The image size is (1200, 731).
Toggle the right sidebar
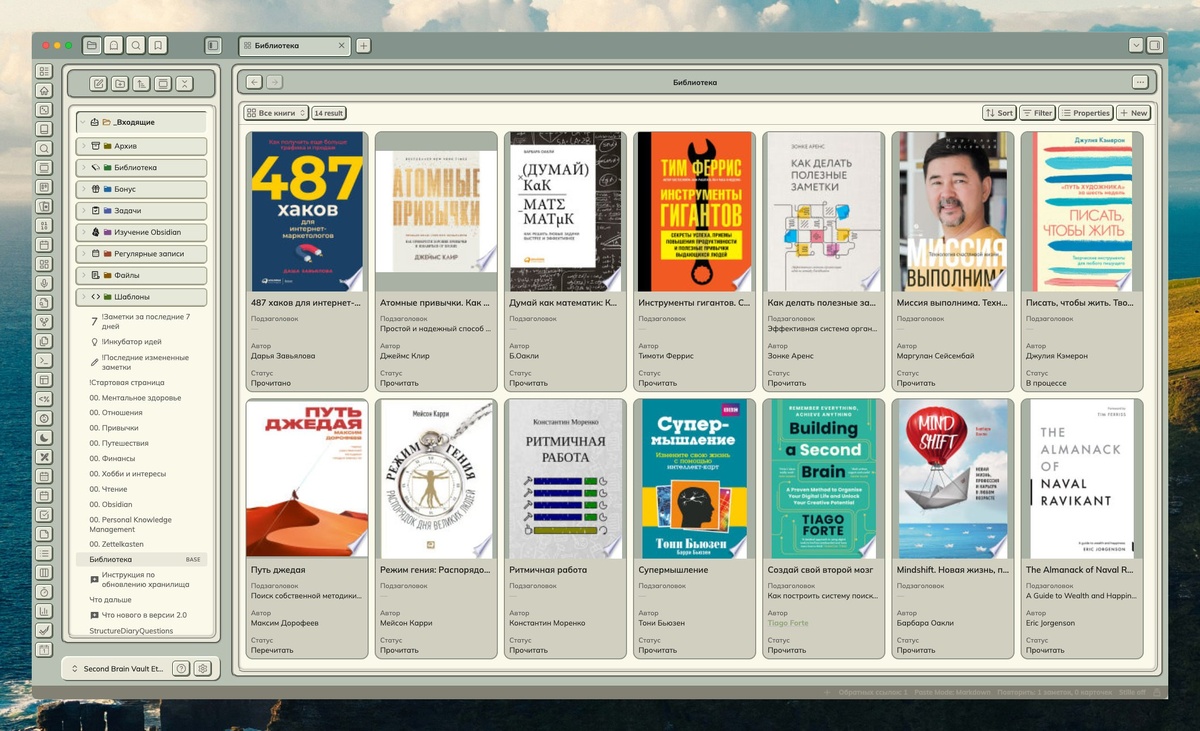[1155, 45]
